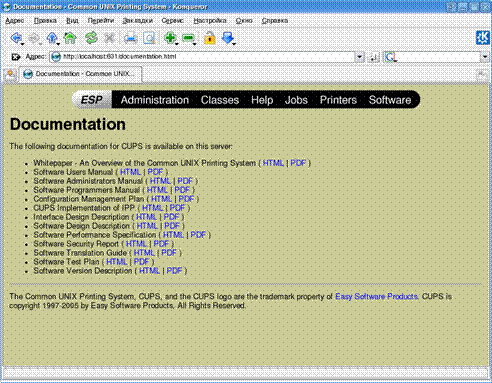Open PDF link for Software Version Description
Screen dimensions: 492x383
click(174, 271)
